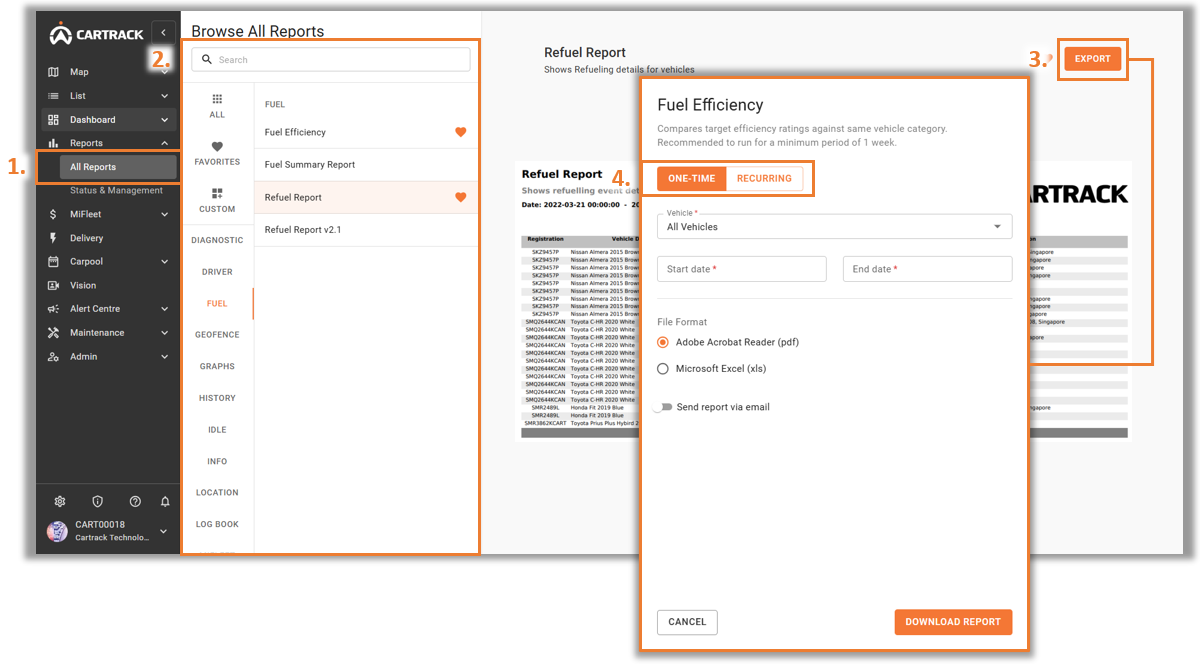Viewport: 1200px width, 664px height.
Task: Expand the MiFleet menu chevron
Action: pyautogui.click(x=165, y=214)
